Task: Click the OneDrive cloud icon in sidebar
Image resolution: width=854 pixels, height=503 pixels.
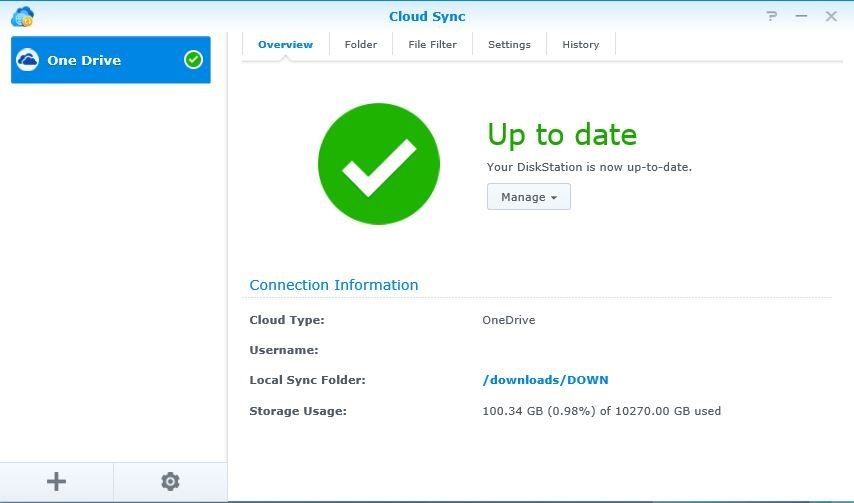Action: click(x=28, y=60)
